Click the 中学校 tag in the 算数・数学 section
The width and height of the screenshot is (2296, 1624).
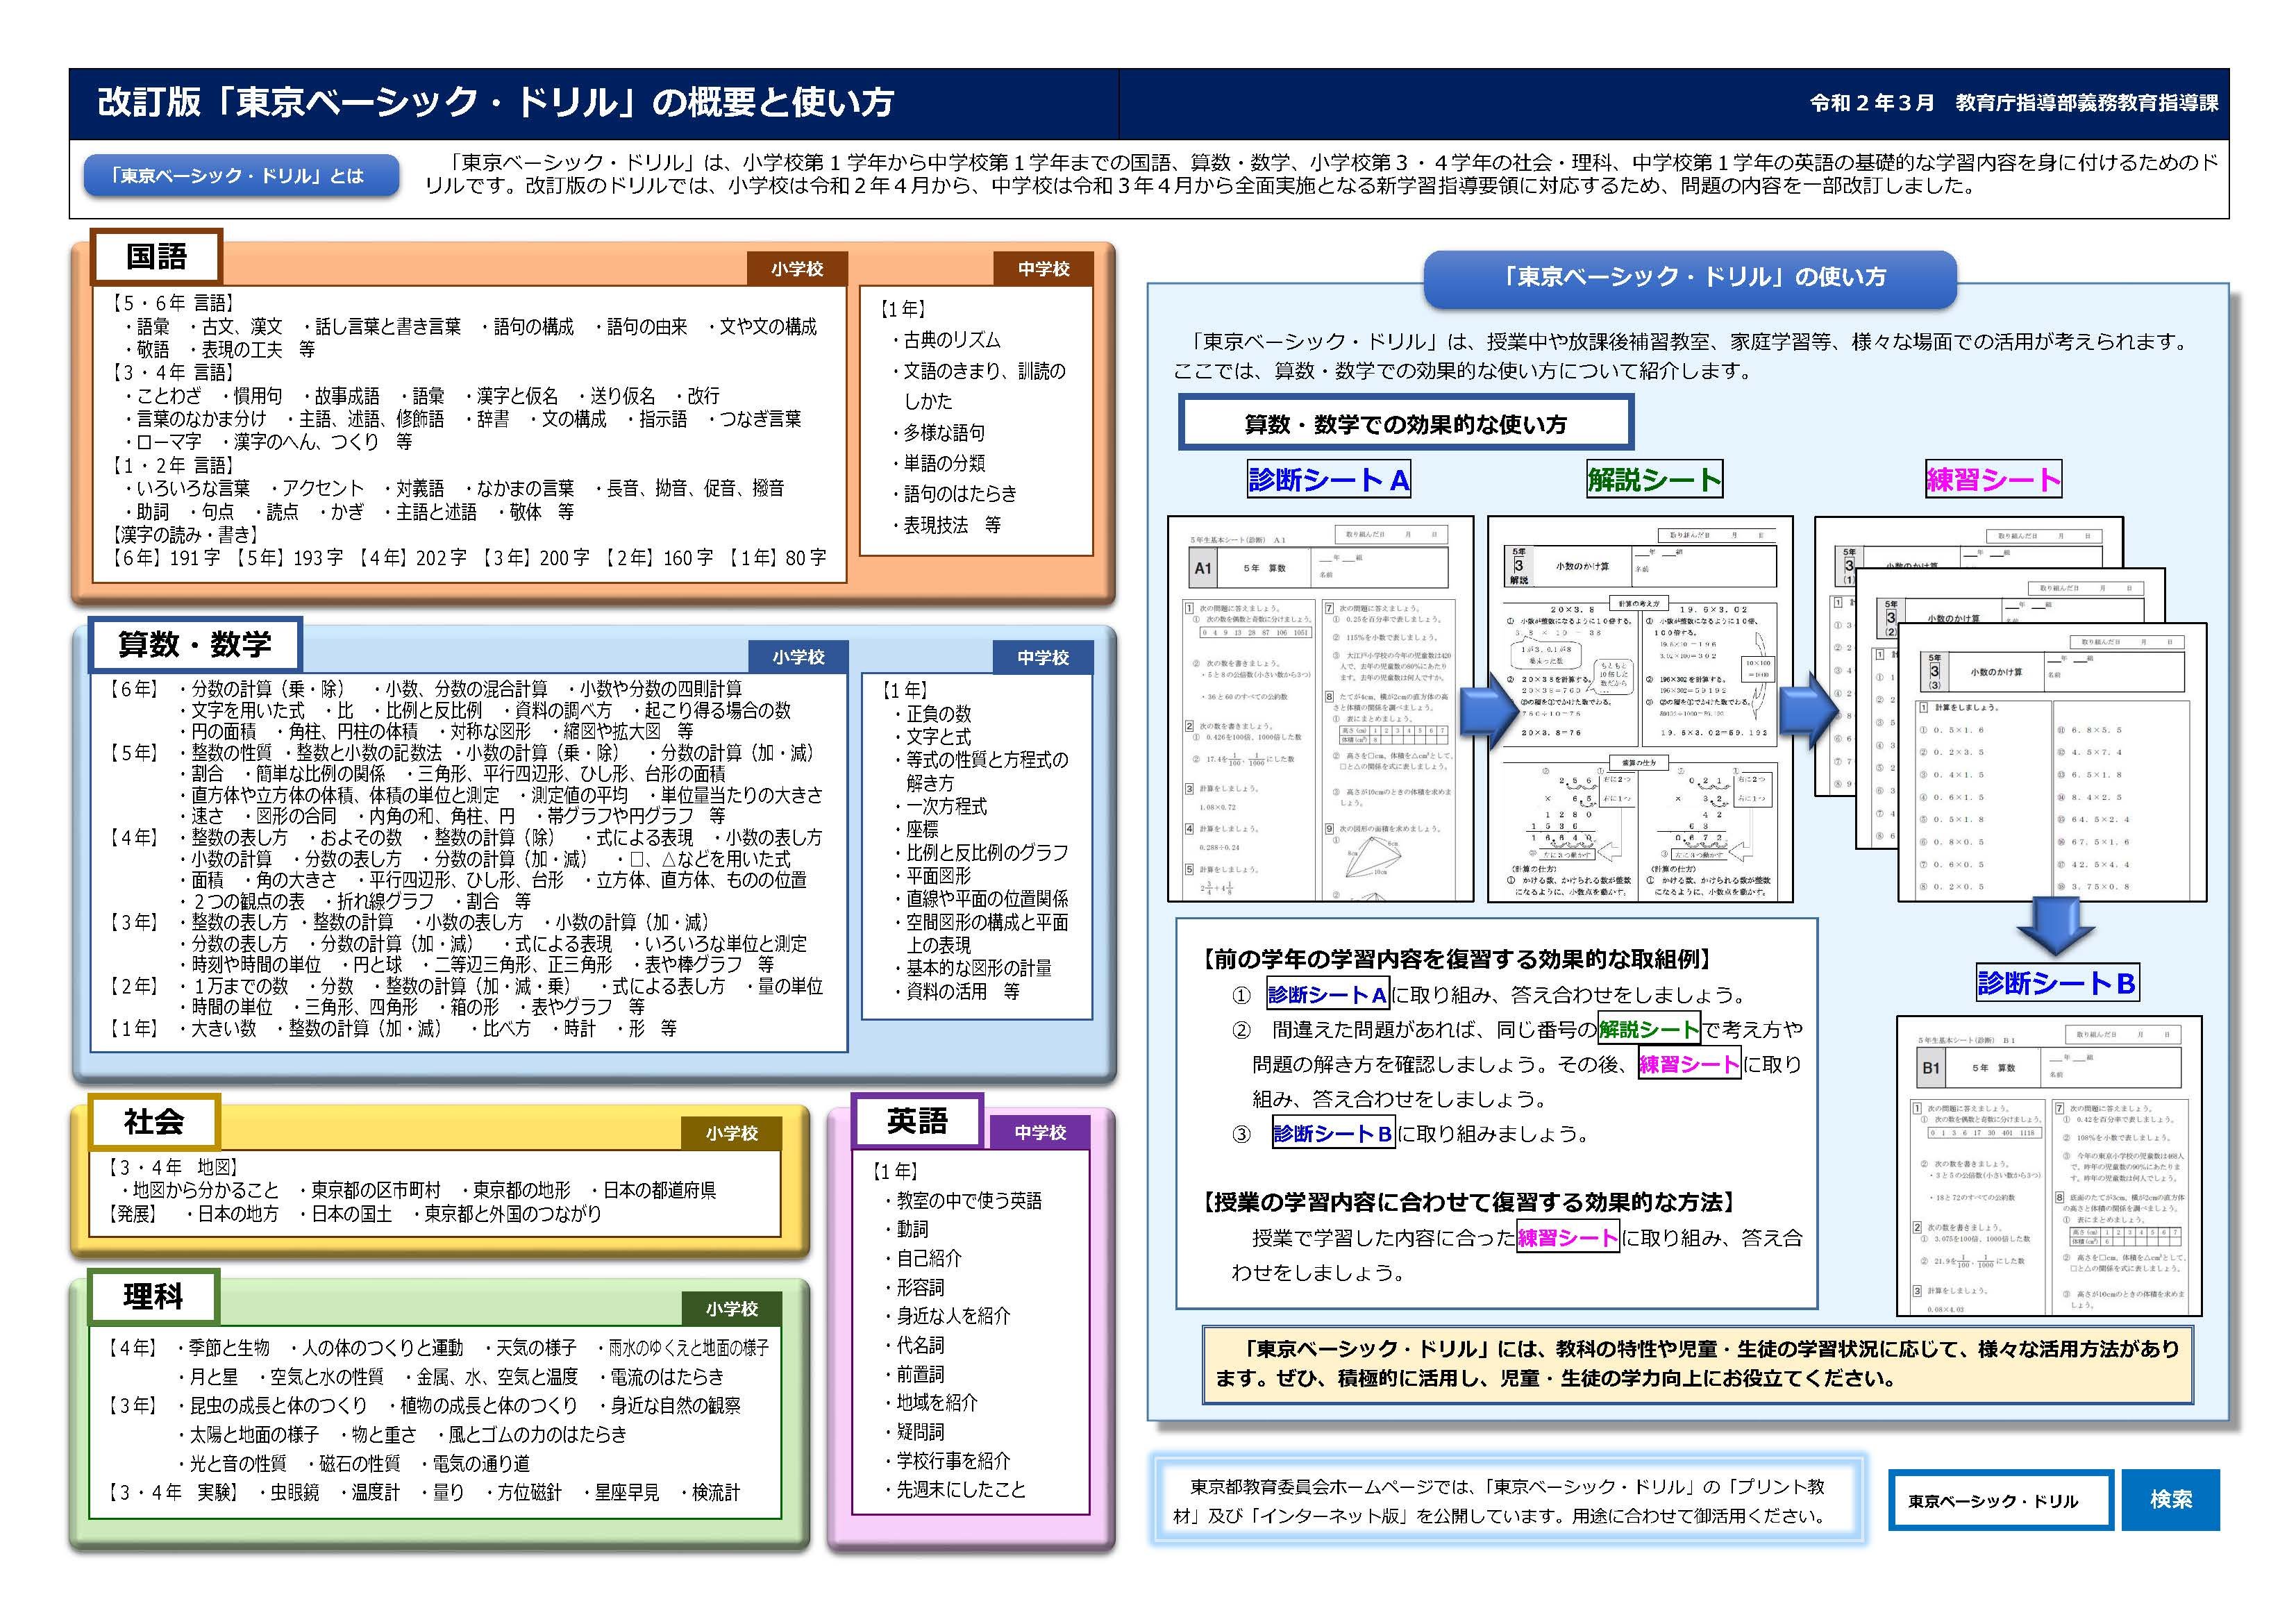point(1043,657)
